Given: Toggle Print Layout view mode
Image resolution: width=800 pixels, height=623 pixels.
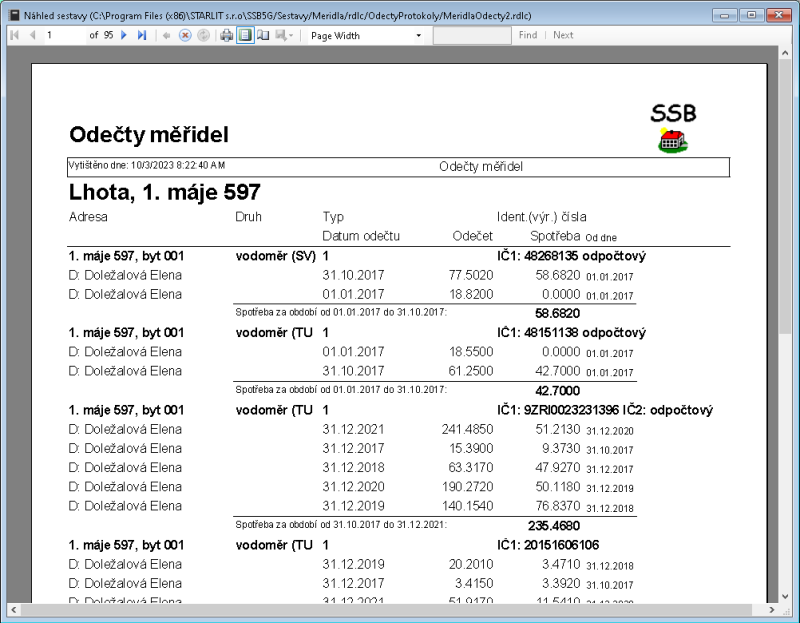Looking at the screenshot, I should 243,35.
